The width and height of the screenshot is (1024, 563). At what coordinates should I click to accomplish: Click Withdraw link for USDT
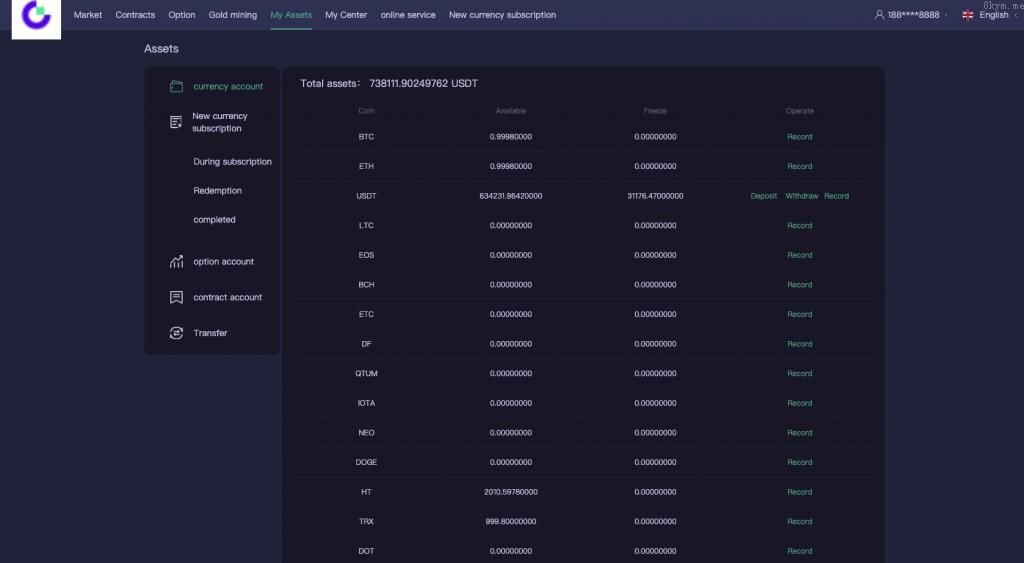pos(801,196)
